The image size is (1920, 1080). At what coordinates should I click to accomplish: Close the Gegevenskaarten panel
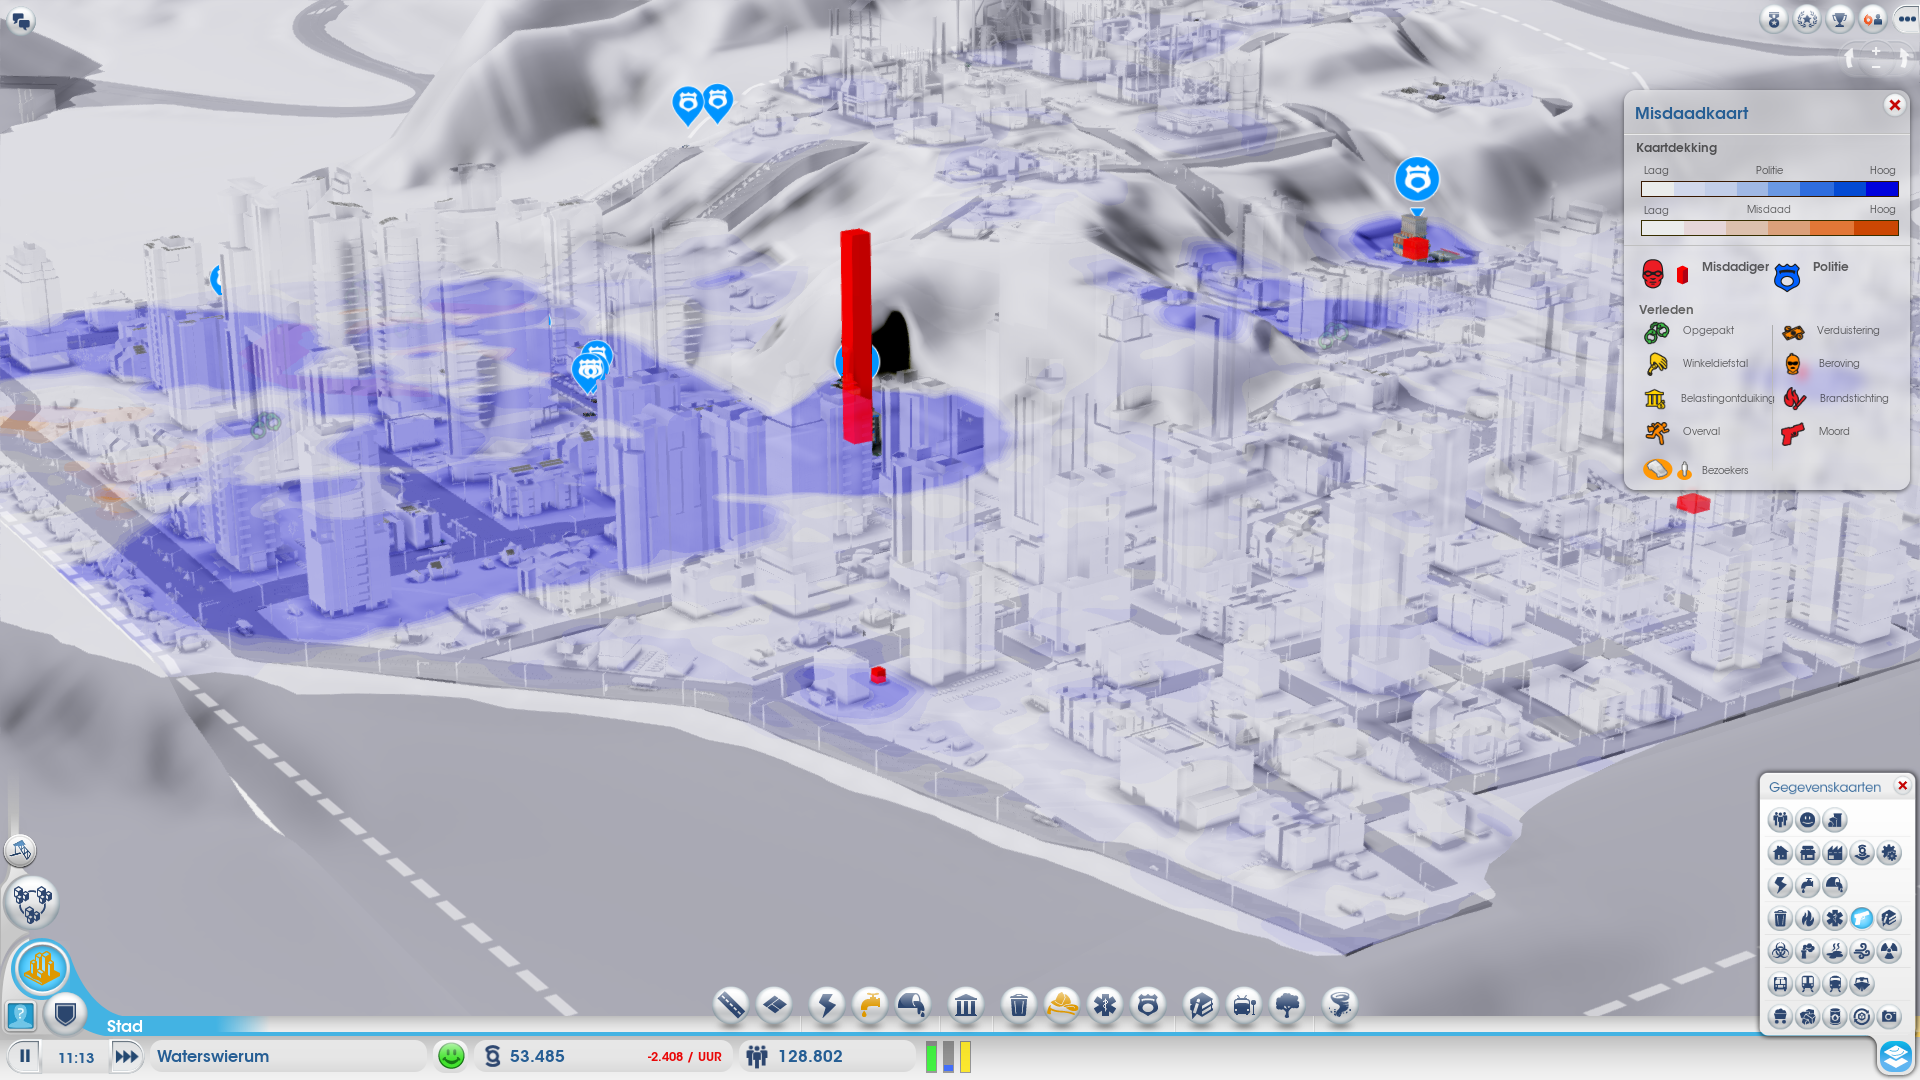pos(1902,786)
